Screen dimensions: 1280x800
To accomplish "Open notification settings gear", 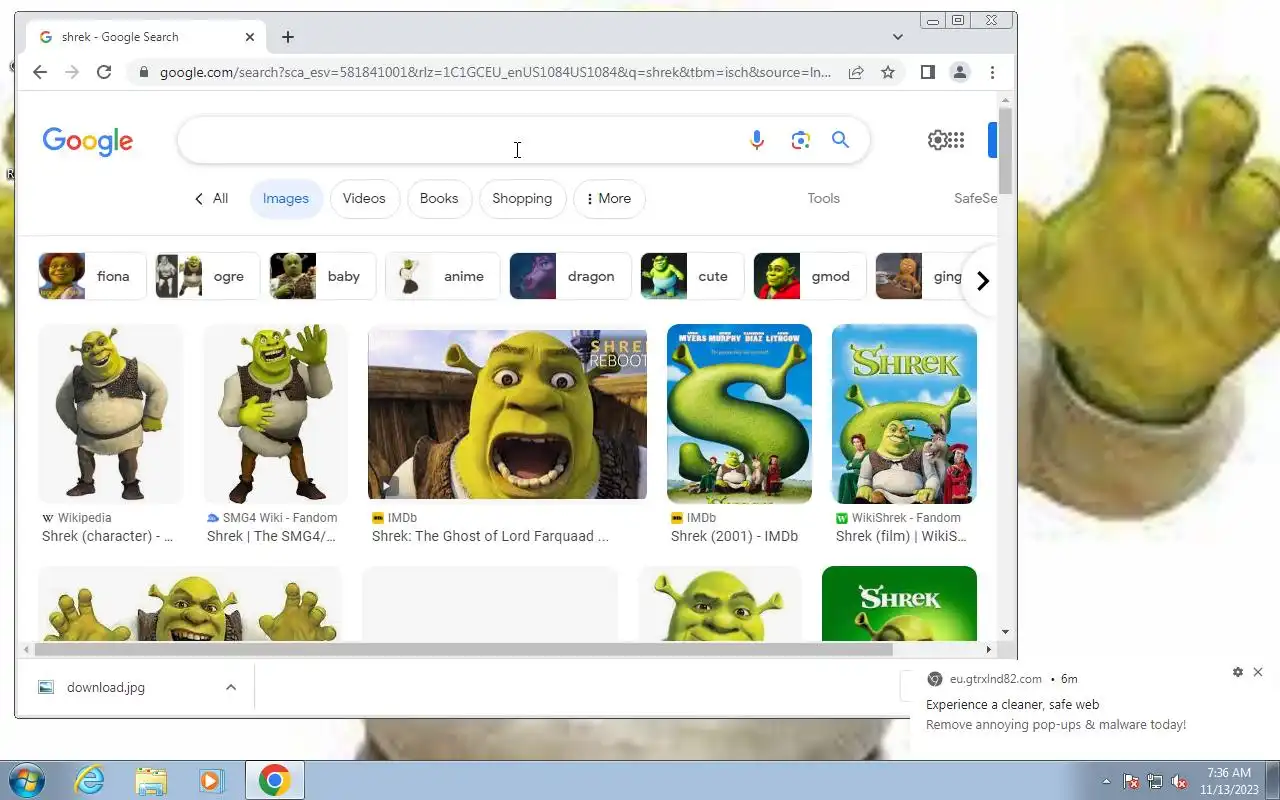I will 1238,672.
